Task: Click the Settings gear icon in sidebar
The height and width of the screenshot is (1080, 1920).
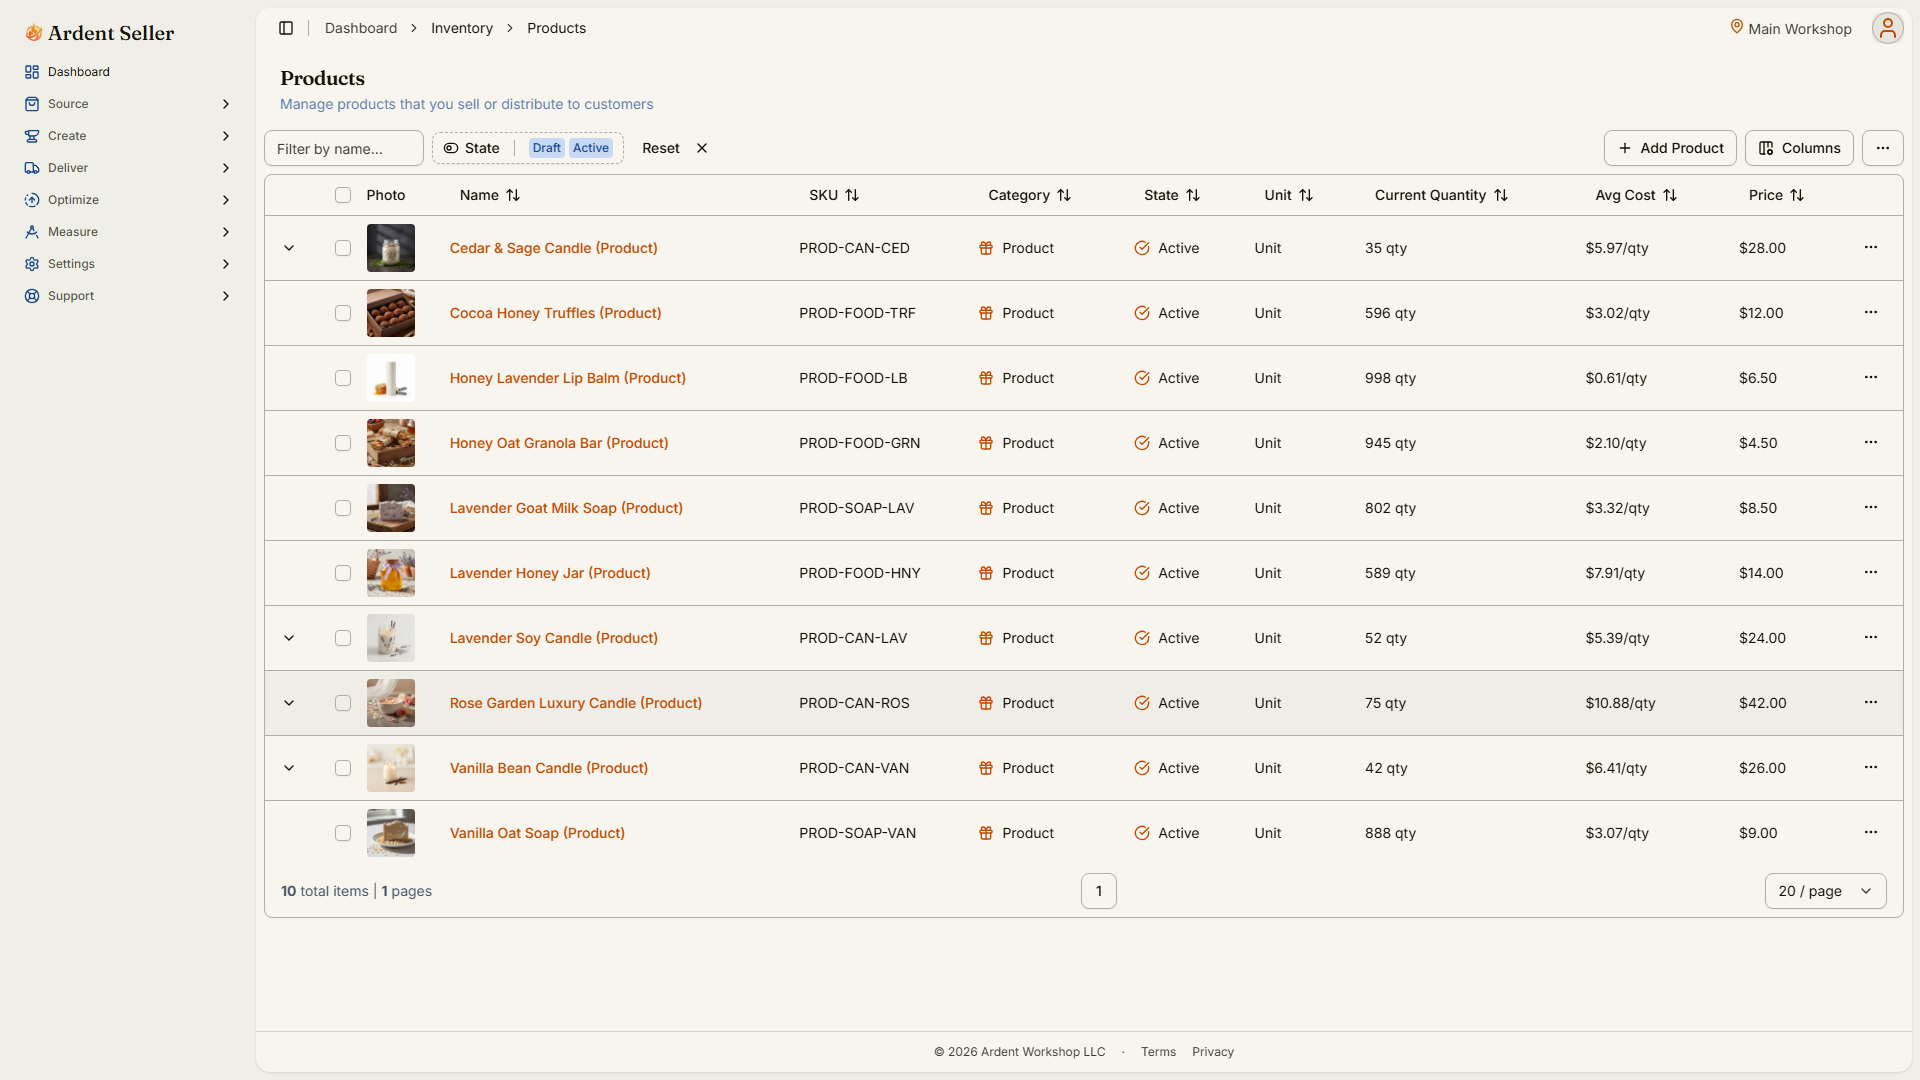Action: point(32,264)
